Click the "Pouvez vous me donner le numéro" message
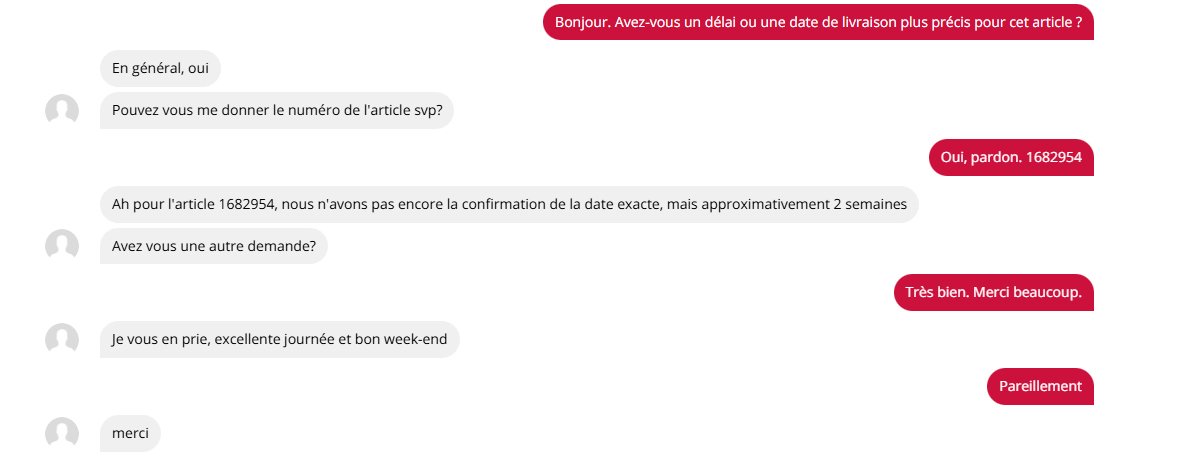The height and width of the screenshot is (469, 1181). point(276,110)
